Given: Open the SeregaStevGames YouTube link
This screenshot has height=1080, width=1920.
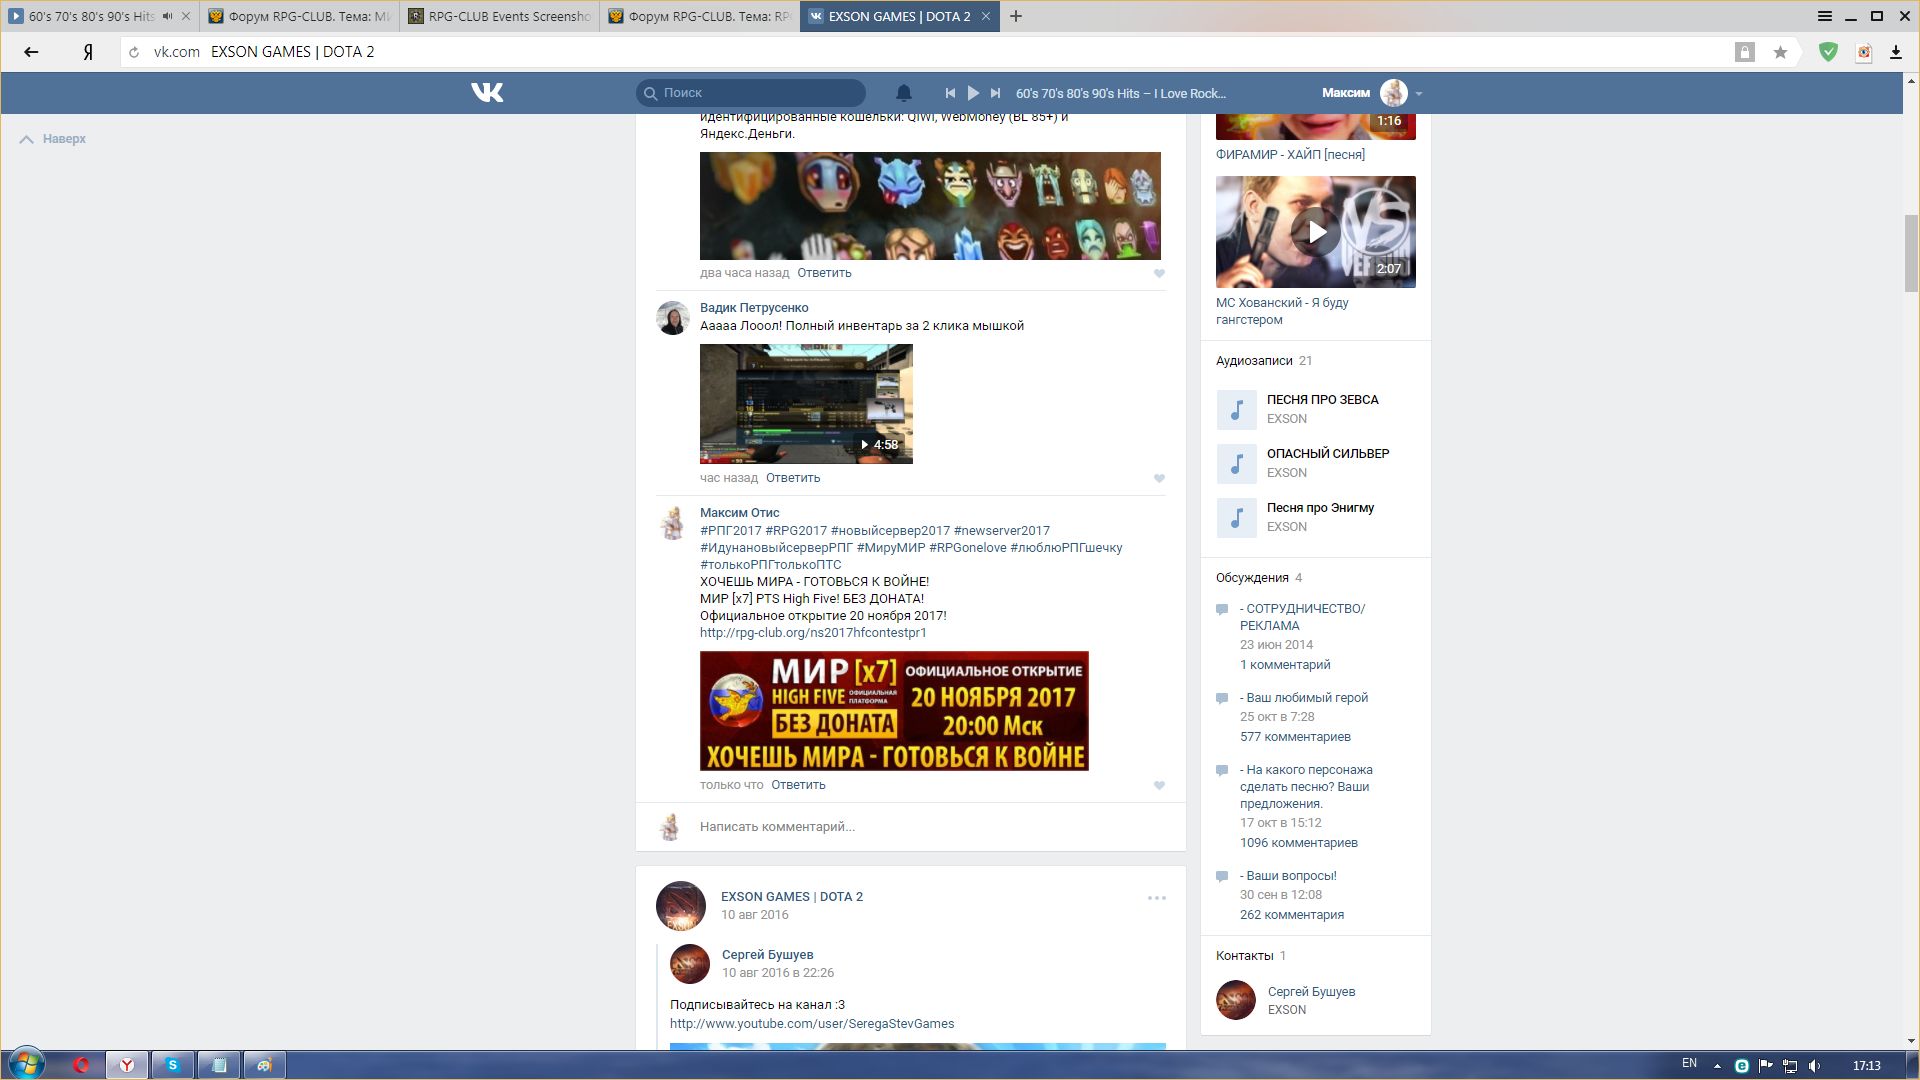Looking at the screenshot, I should [x=812, y=1024].
